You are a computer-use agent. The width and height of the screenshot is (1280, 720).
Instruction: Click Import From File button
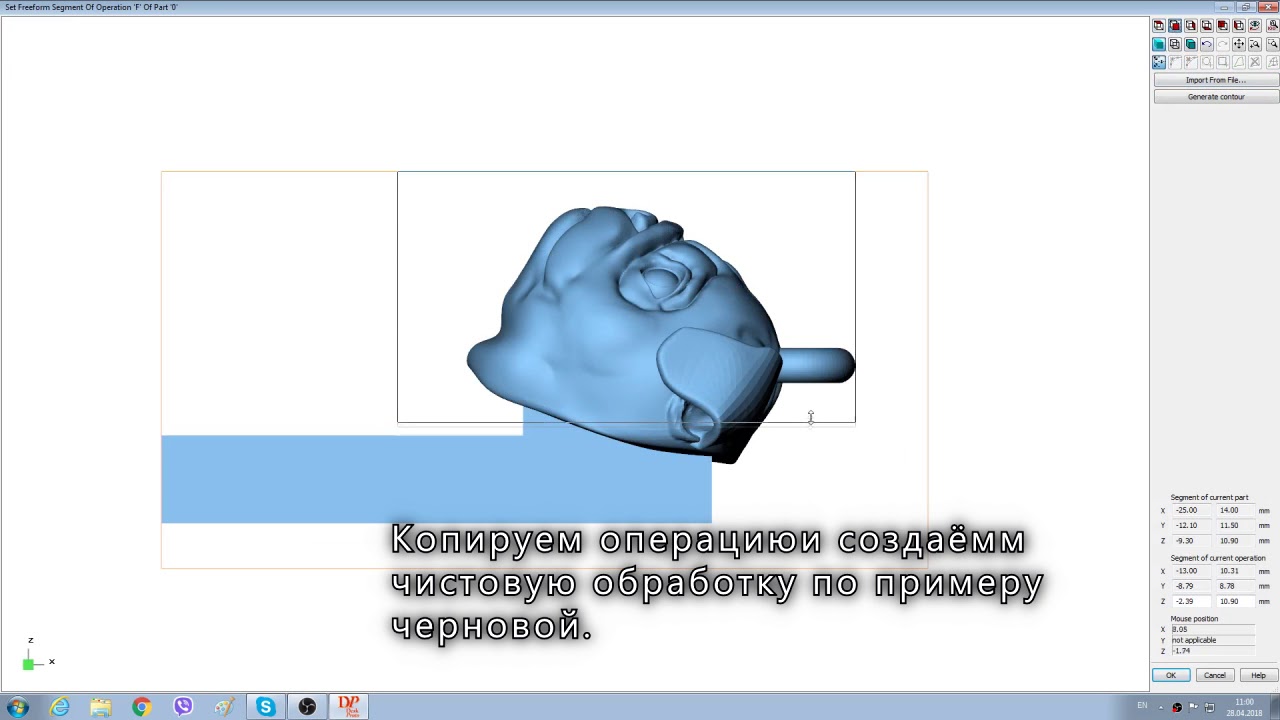coord(1216,80)
